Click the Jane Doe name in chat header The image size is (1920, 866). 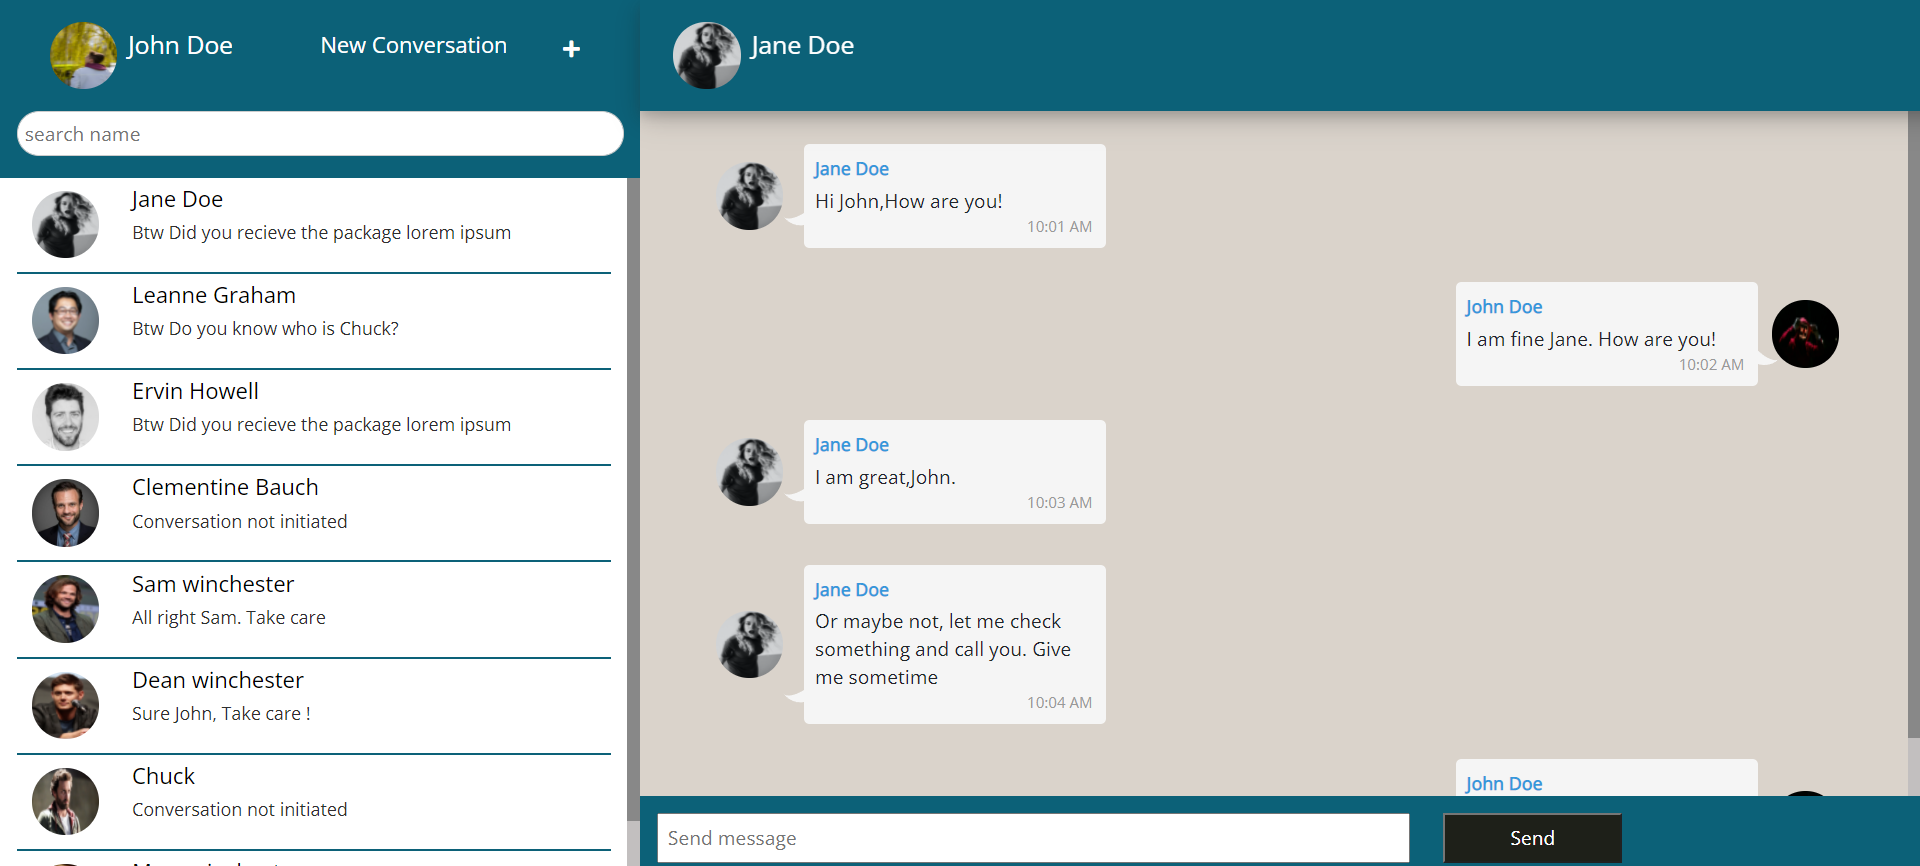pyautogui.click(x=802, y=46)
